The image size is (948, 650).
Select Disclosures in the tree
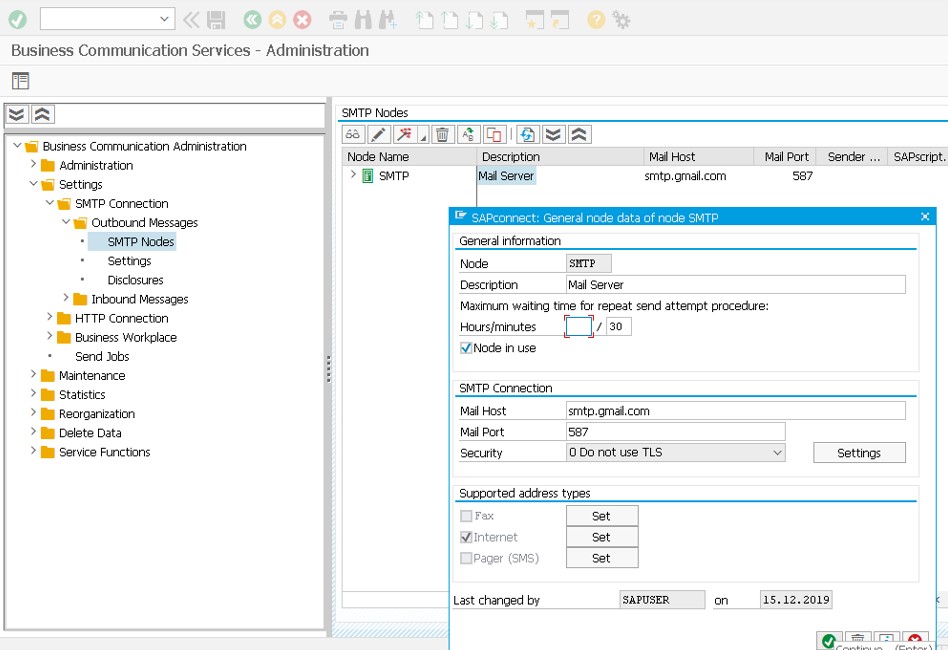(135, 280)
